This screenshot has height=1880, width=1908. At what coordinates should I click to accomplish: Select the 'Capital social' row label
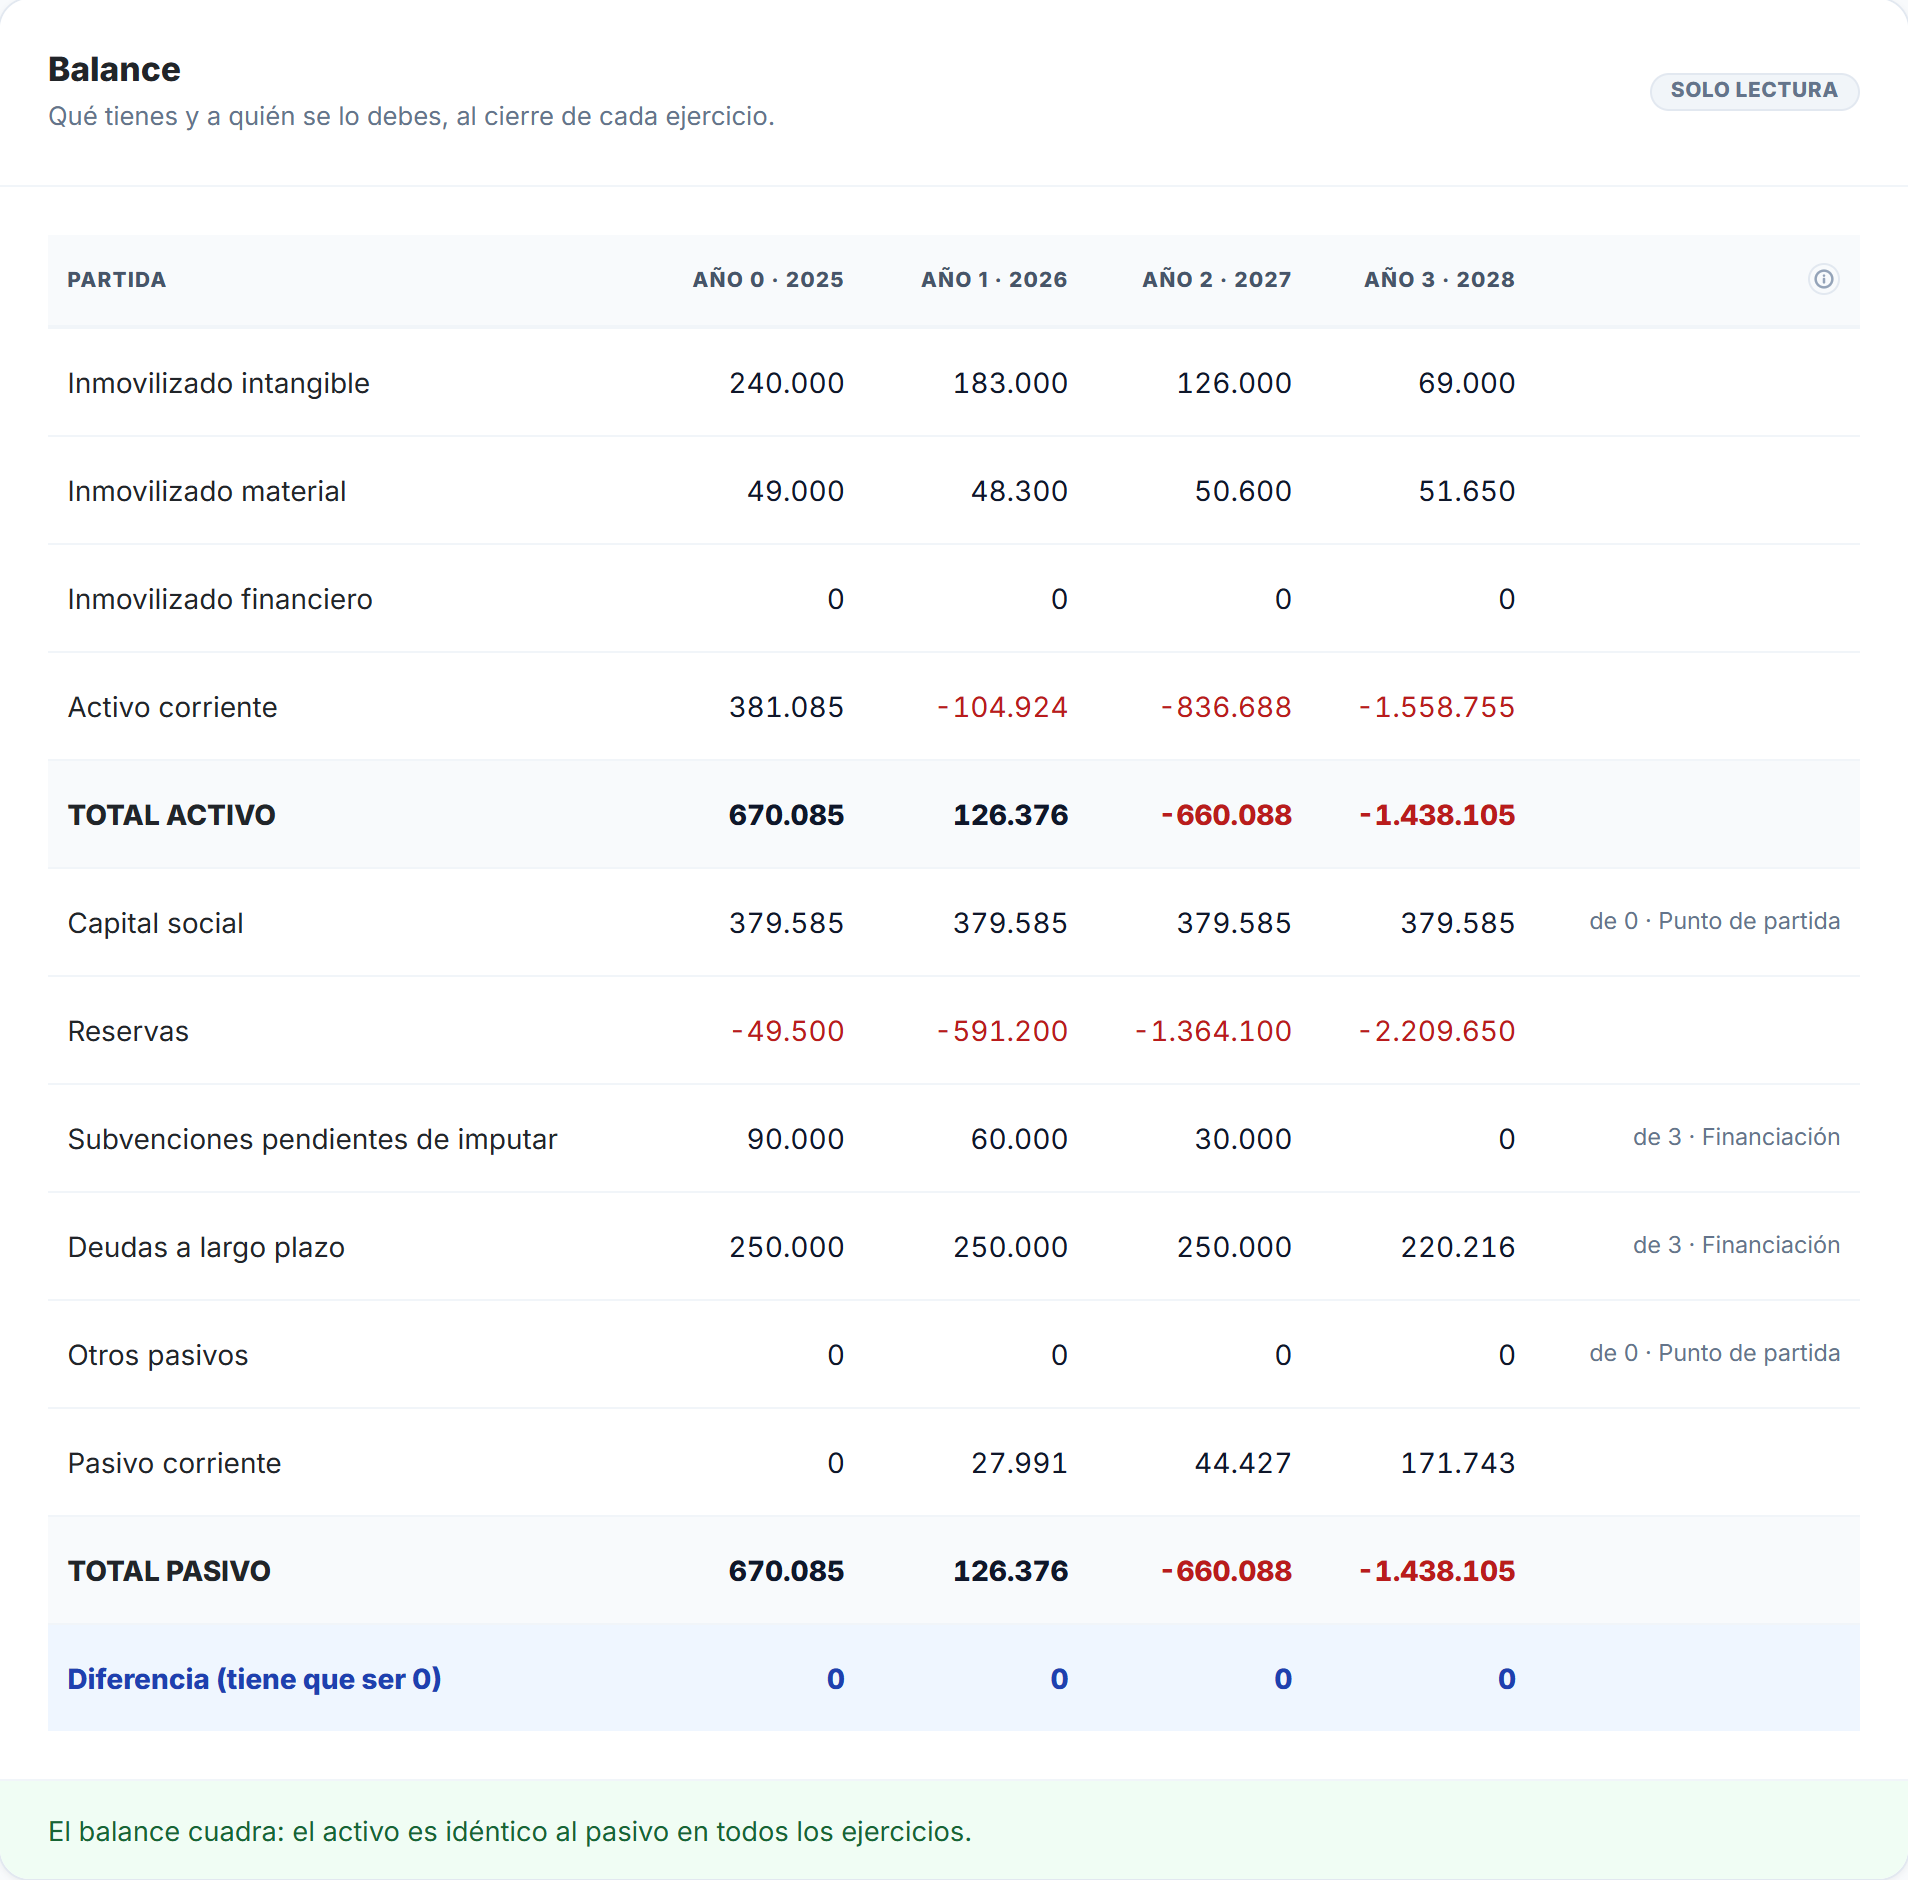tap(155, 923)
